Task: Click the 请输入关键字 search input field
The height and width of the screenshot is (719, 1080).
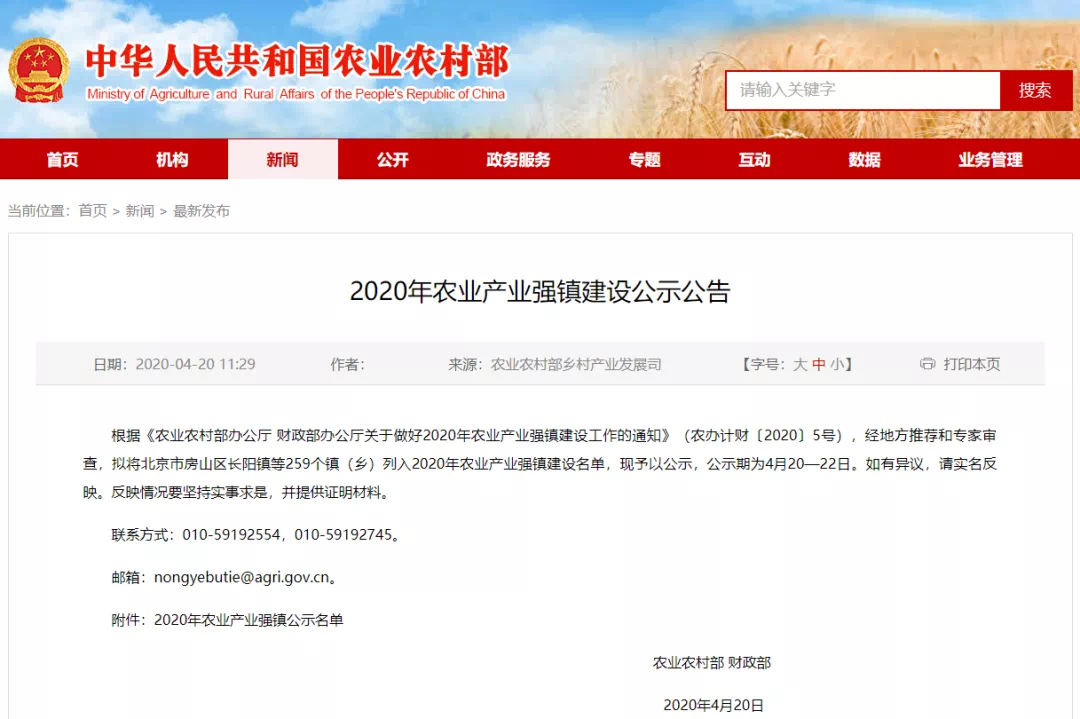Action: (x=863, y=90)
